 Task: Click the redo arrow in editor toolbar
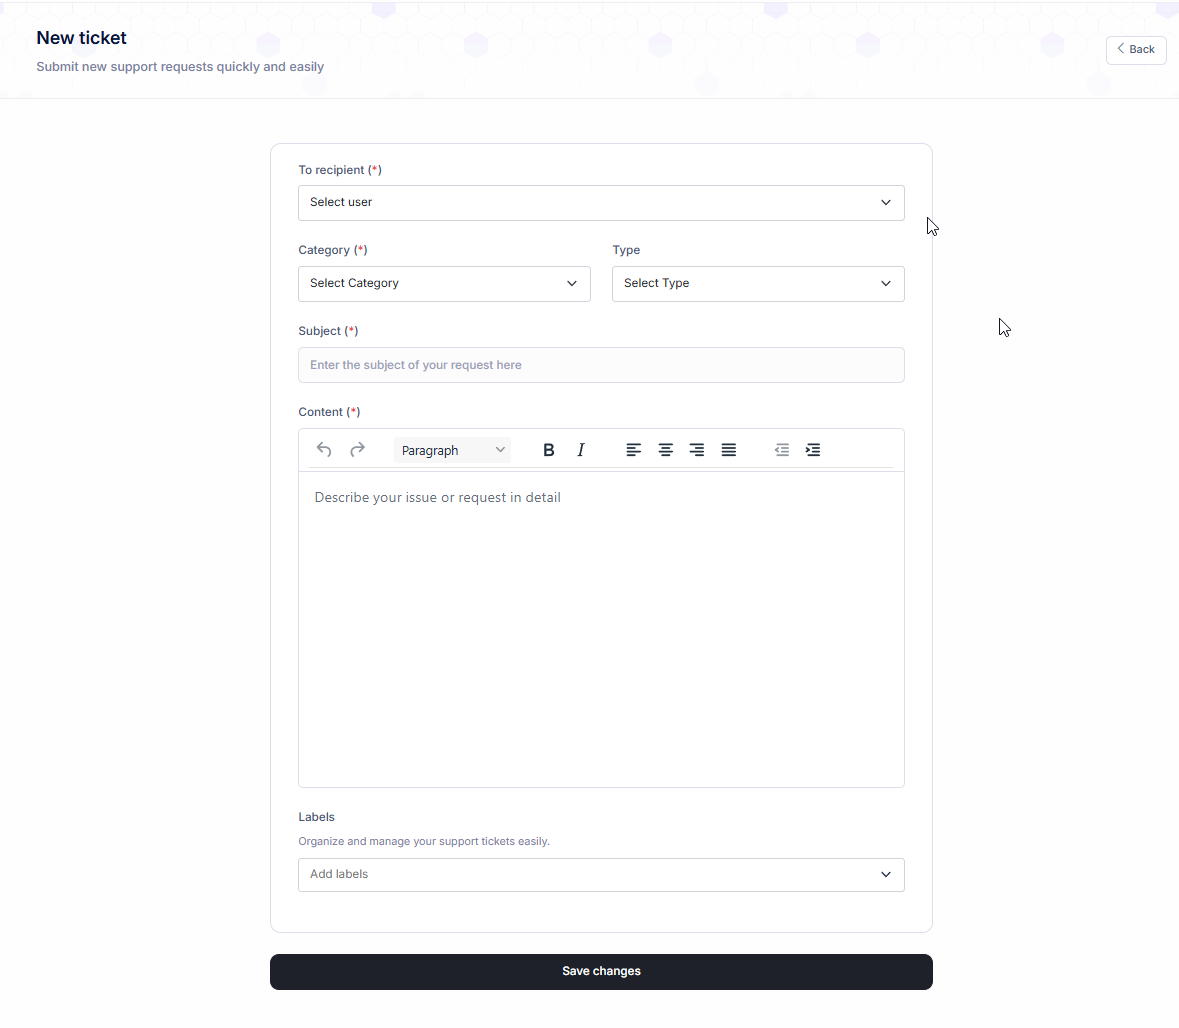(x=357, y=450)
